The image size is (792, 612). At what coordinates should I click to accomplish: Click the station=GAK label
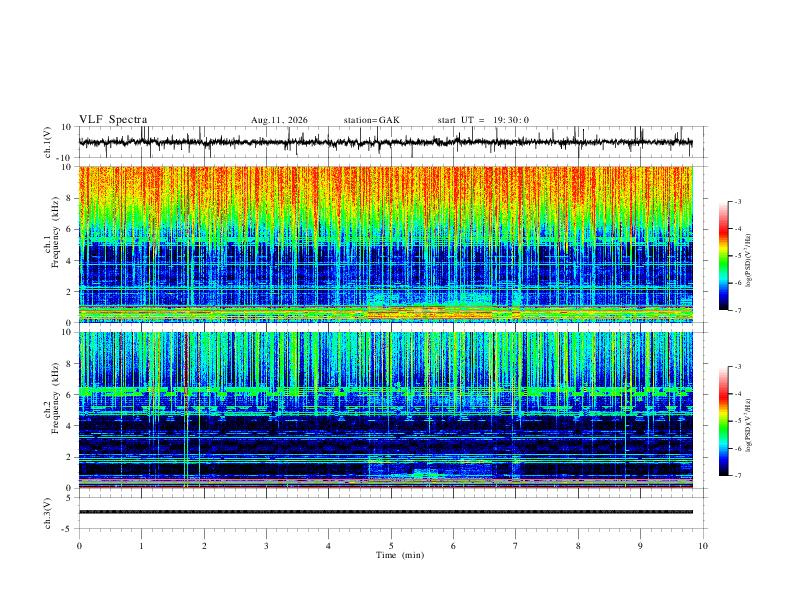(372, 120)
